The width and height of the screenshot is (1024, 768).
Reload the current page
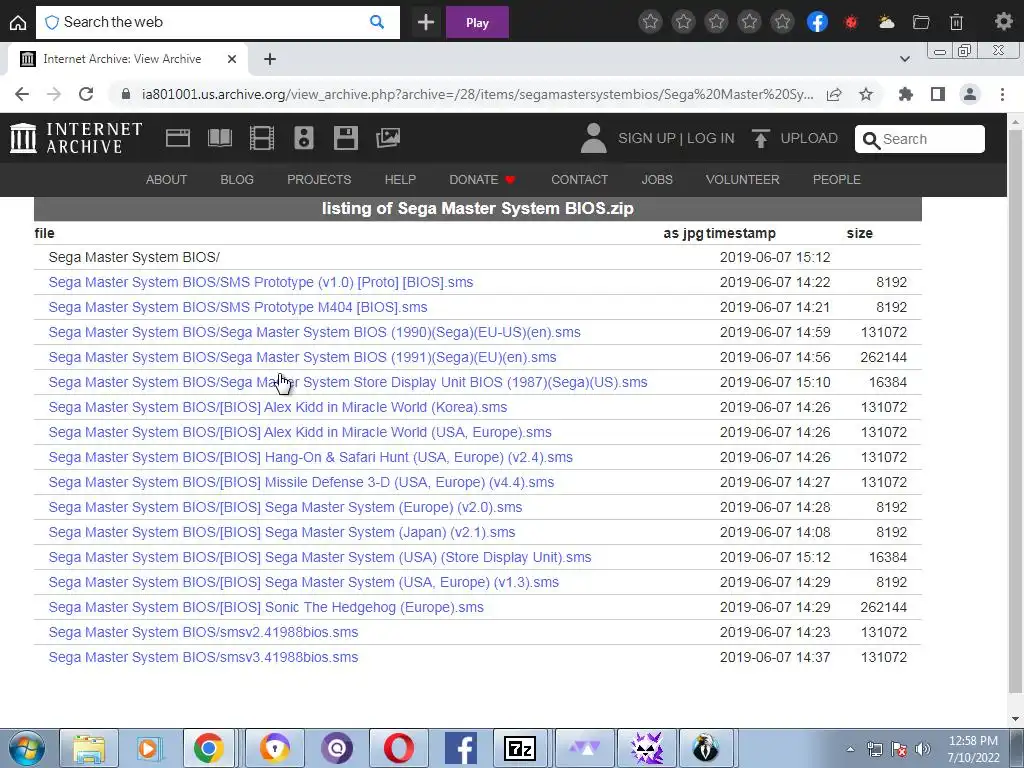click(x=86, y=94)
